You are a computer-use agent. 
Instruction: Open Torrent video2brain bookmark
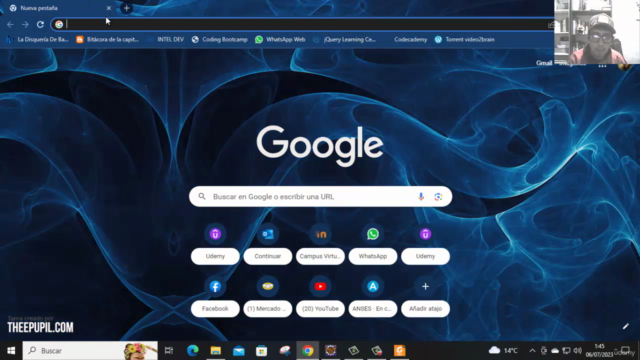coord(465,40)
